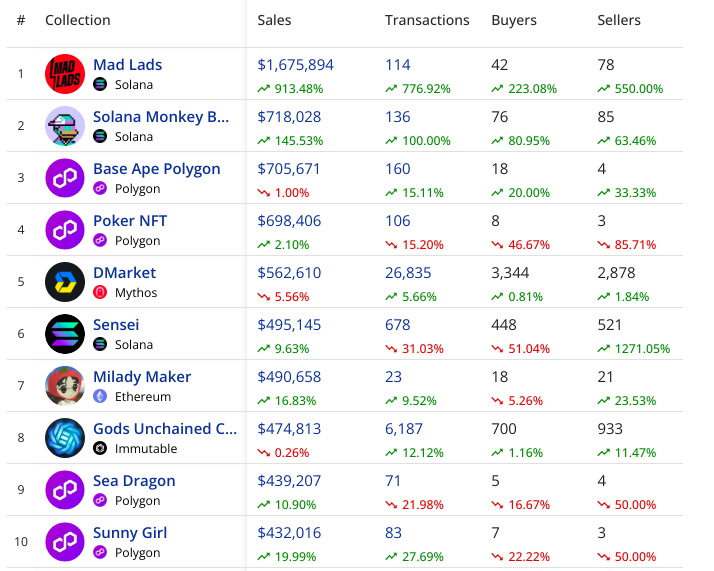Open the DMarket collection logo
The image size is (714, 571).
pos(65,281)
